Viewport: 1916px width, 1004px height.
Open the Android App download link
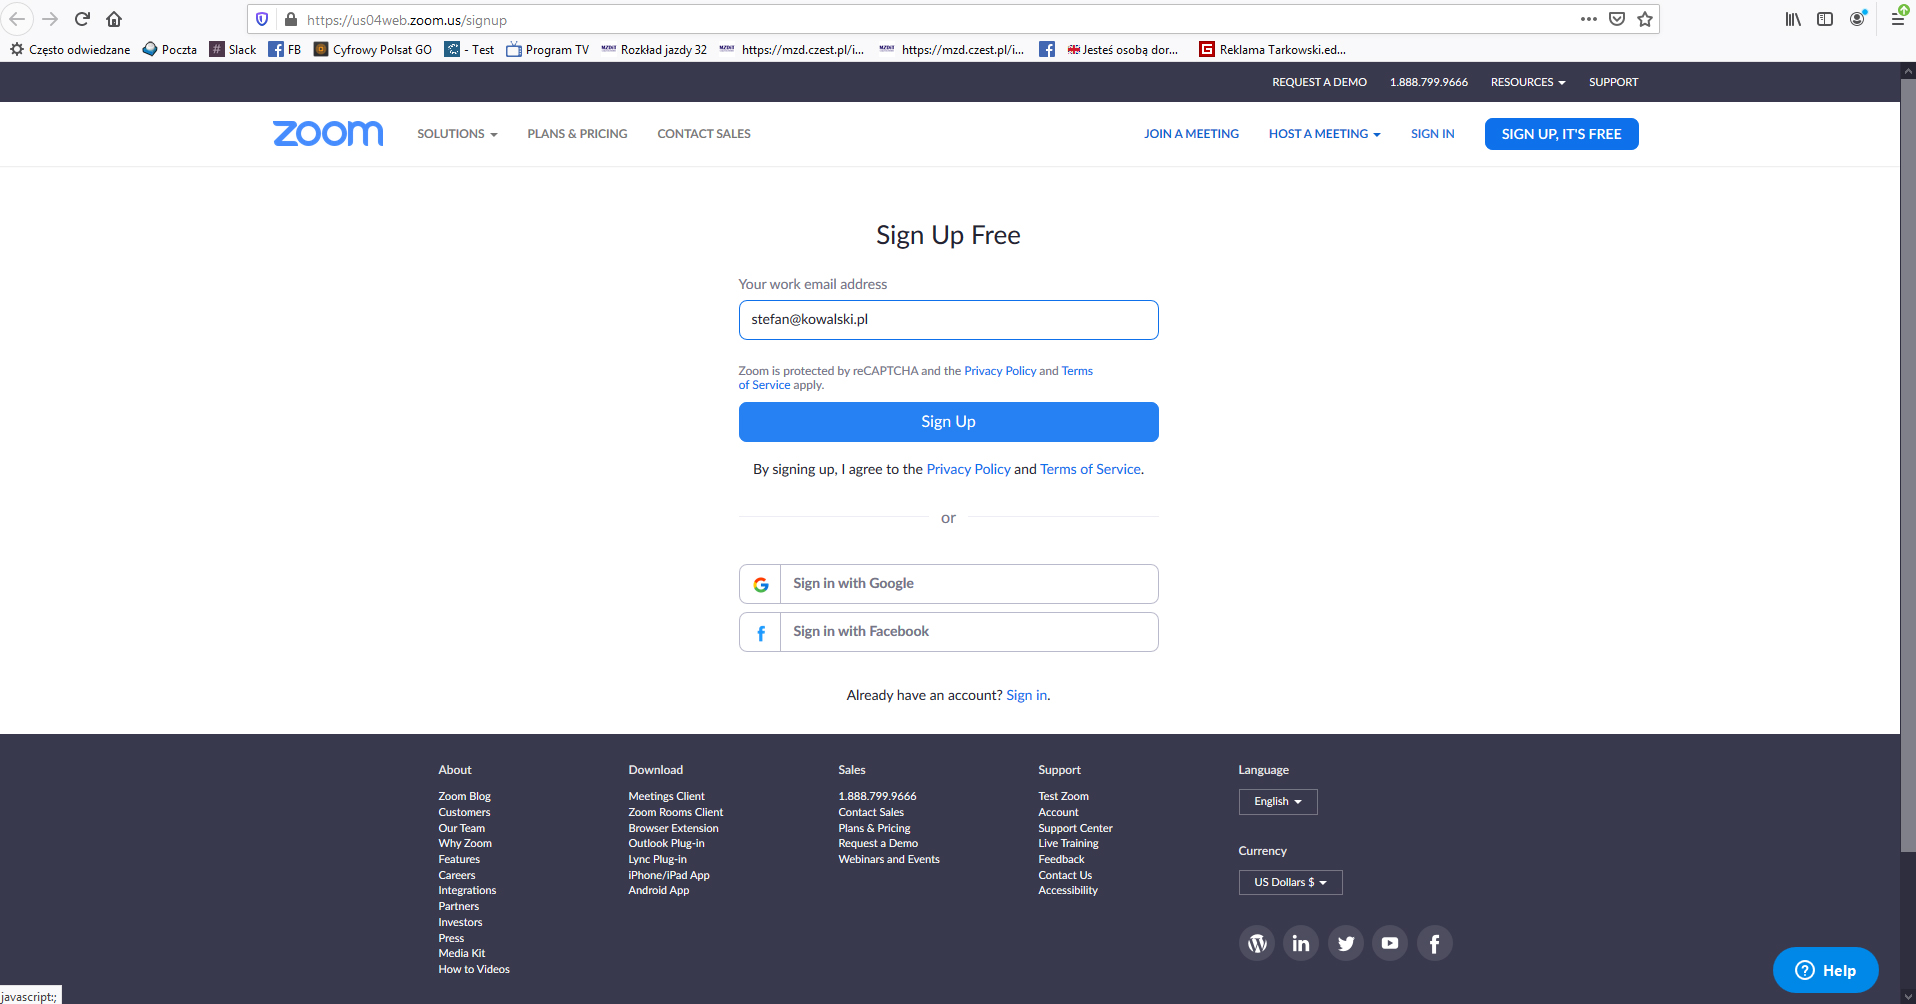[x=658, y=891]
